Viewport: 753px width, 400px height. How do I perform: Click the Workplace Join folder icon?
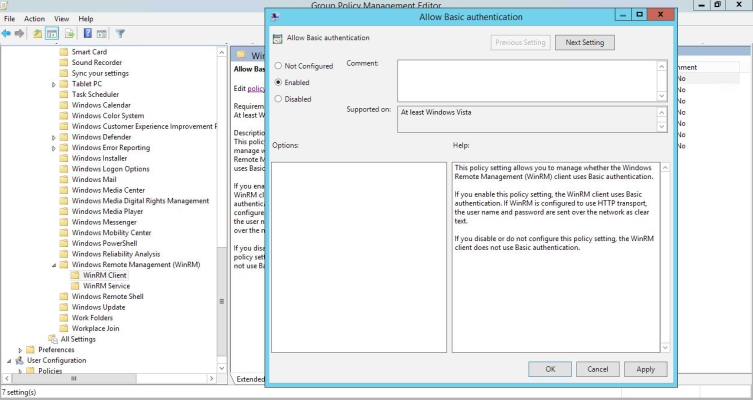click(x=63, y=328)
